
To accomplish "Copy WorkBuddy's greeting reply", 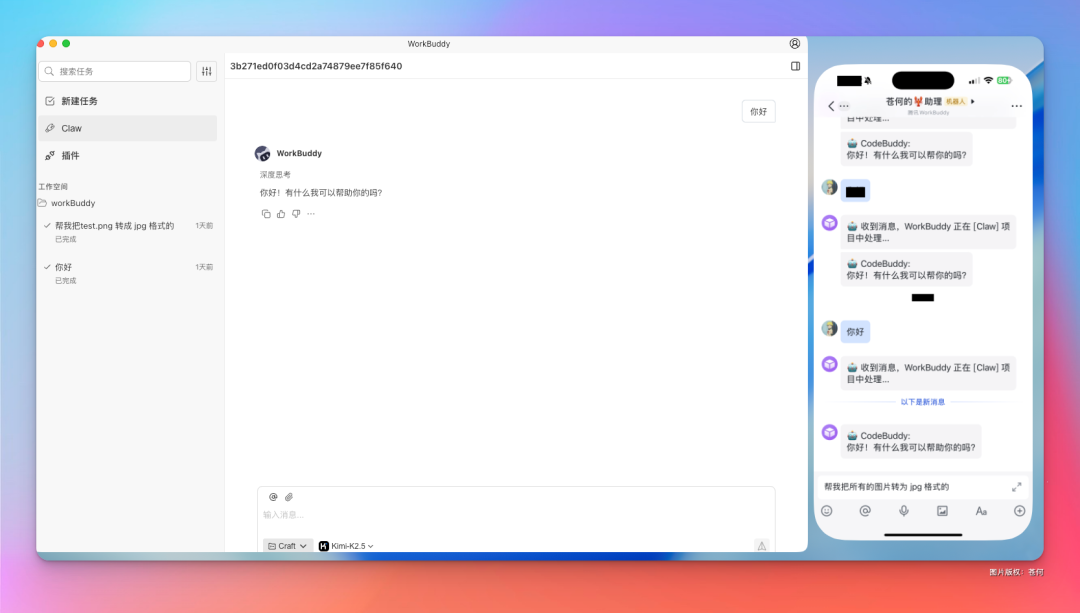I will point(266,213).
